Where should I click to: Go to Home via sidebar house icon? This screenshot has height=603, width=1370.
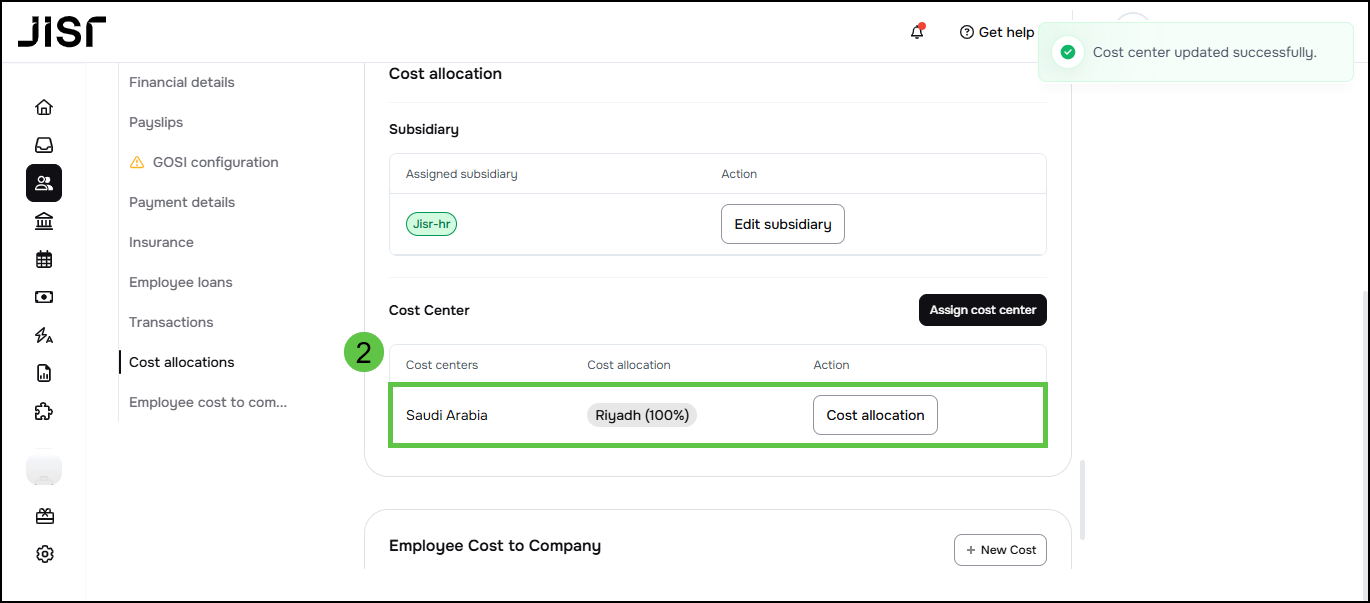click(44, 107)
